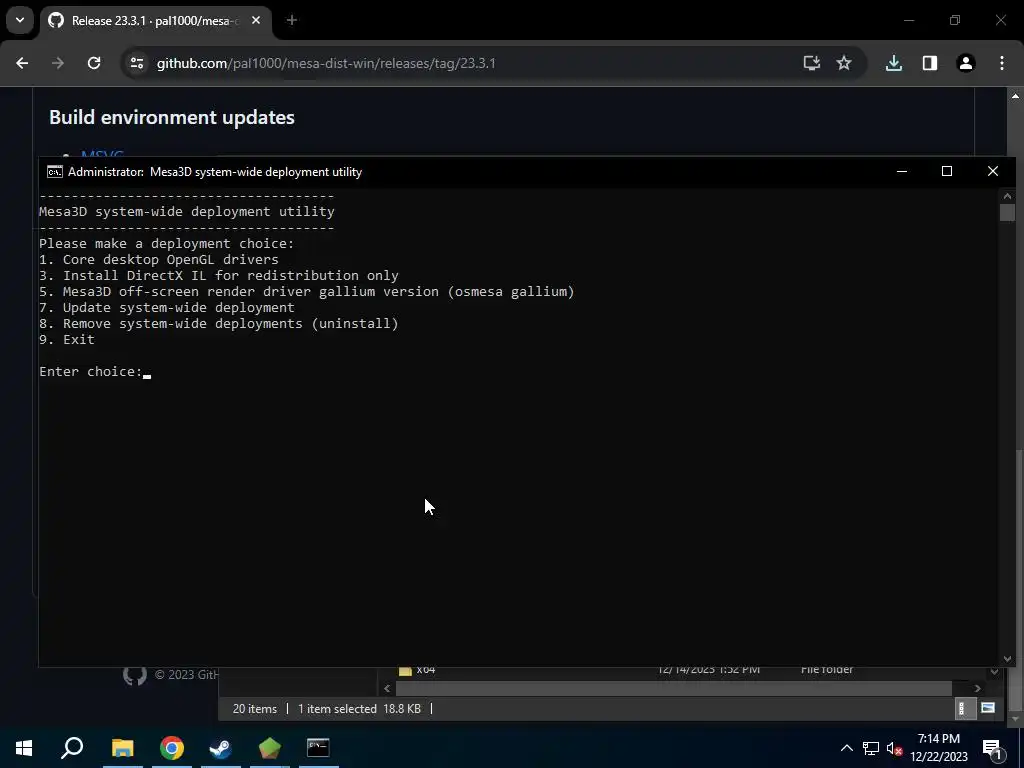Click 'Please make a deployment choice' text

point(167,244)
